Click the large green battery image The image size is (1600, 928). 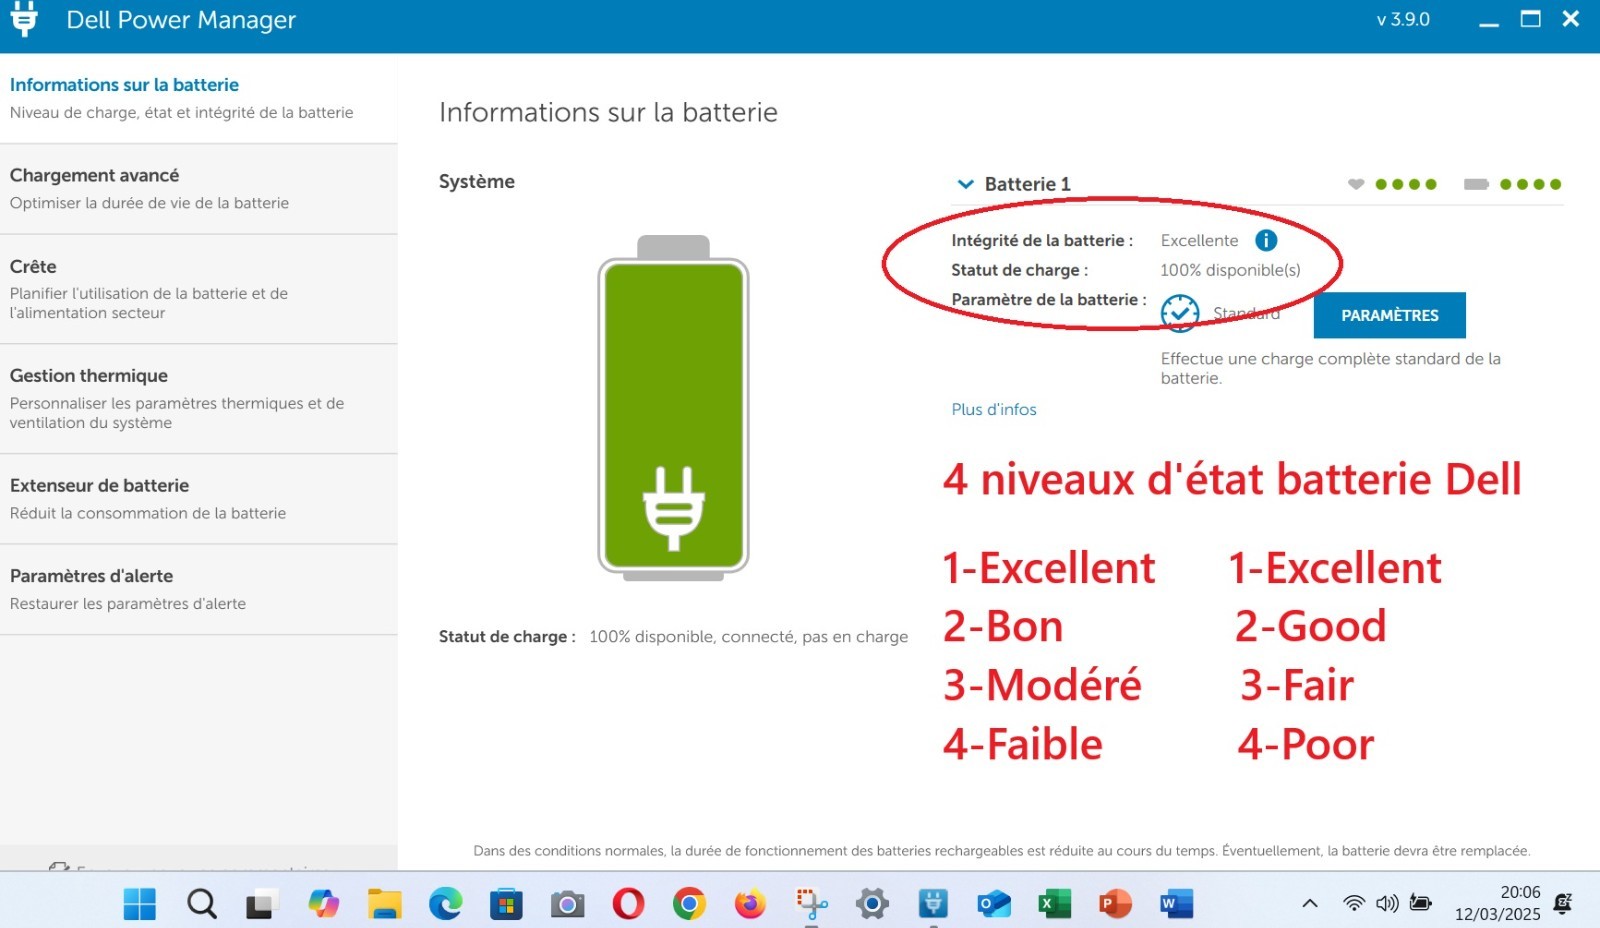673,410
